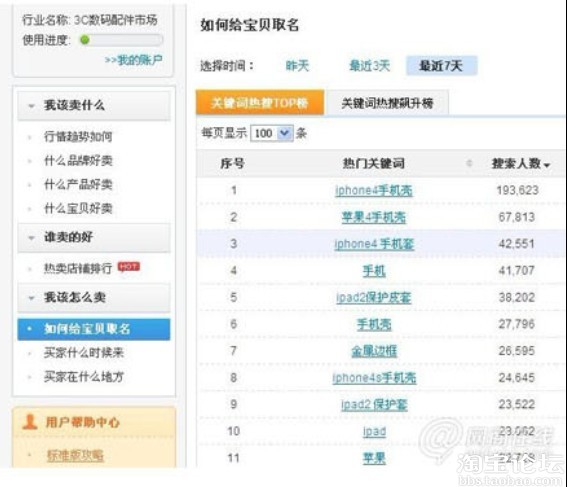The height and width of the screenshot is (487, 567).
Task: Click search count 24,645
Action: (x=516, y=378)
